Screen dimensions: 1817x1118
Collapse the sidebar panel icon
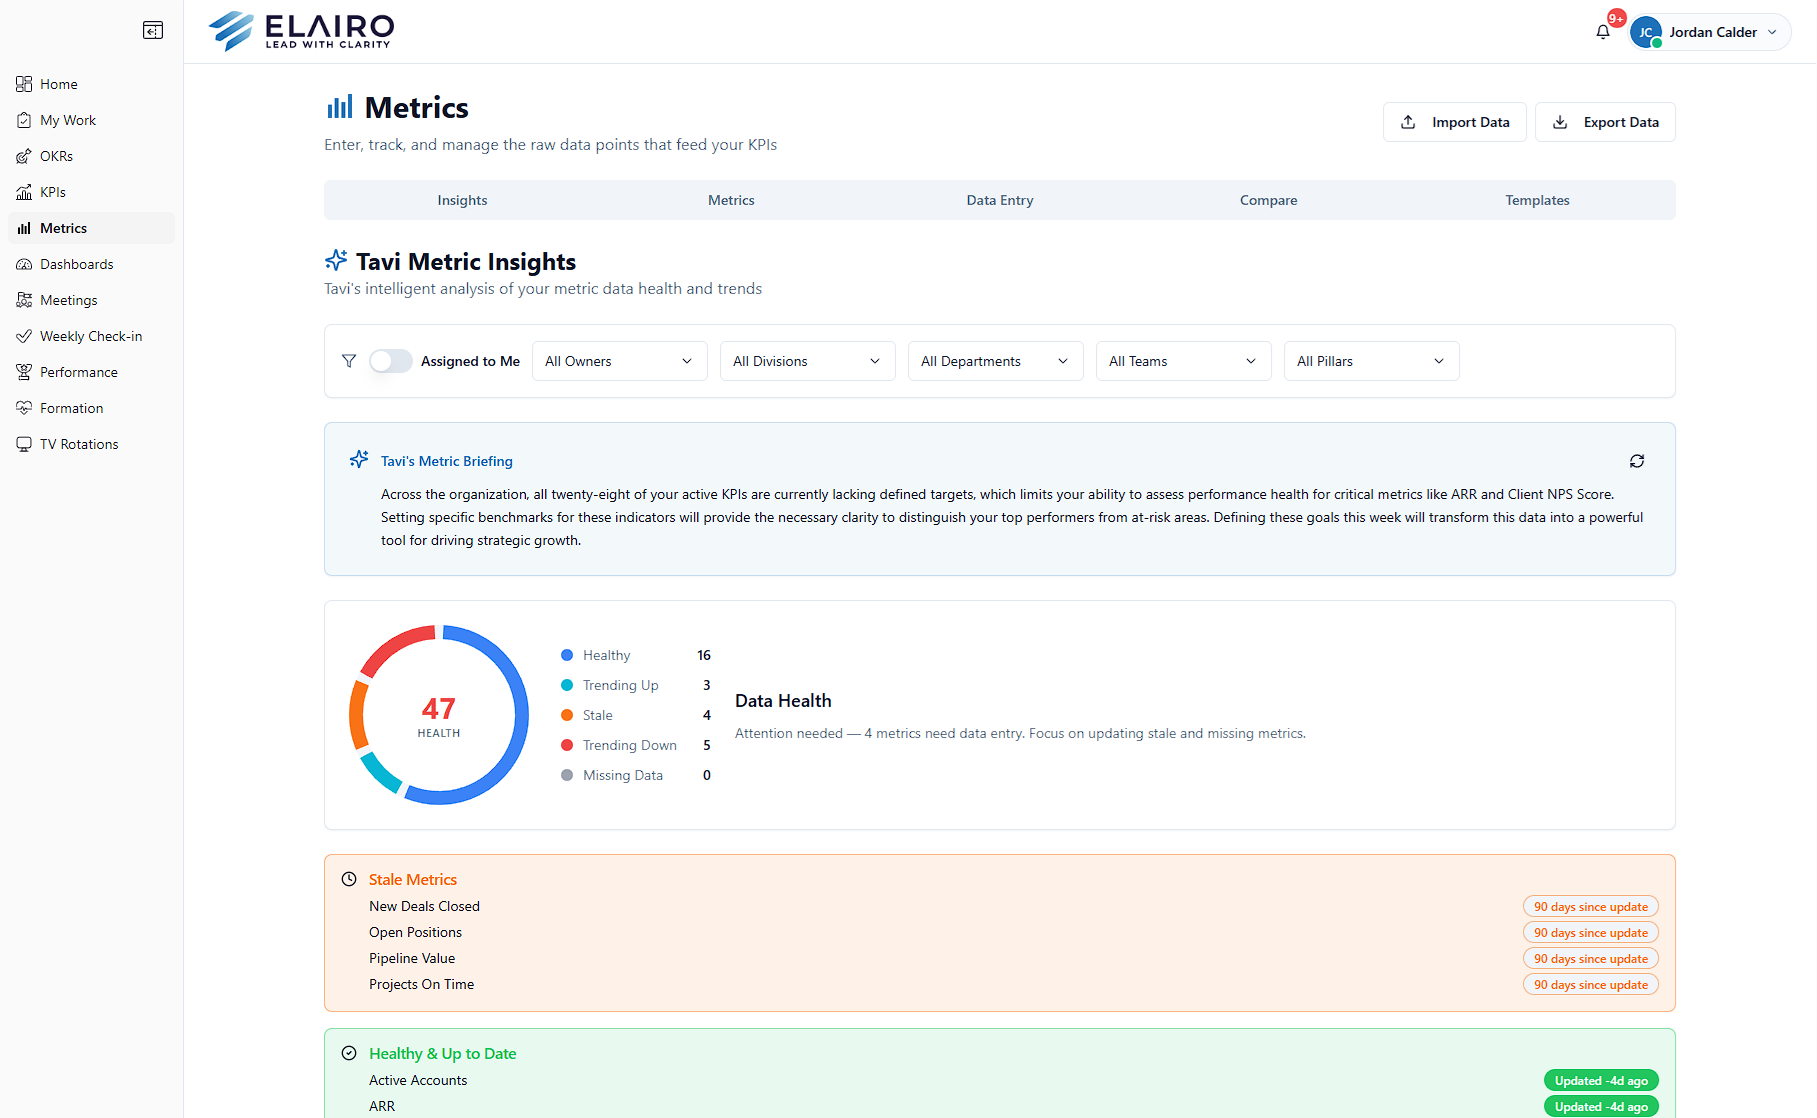[x=153, y=30]
